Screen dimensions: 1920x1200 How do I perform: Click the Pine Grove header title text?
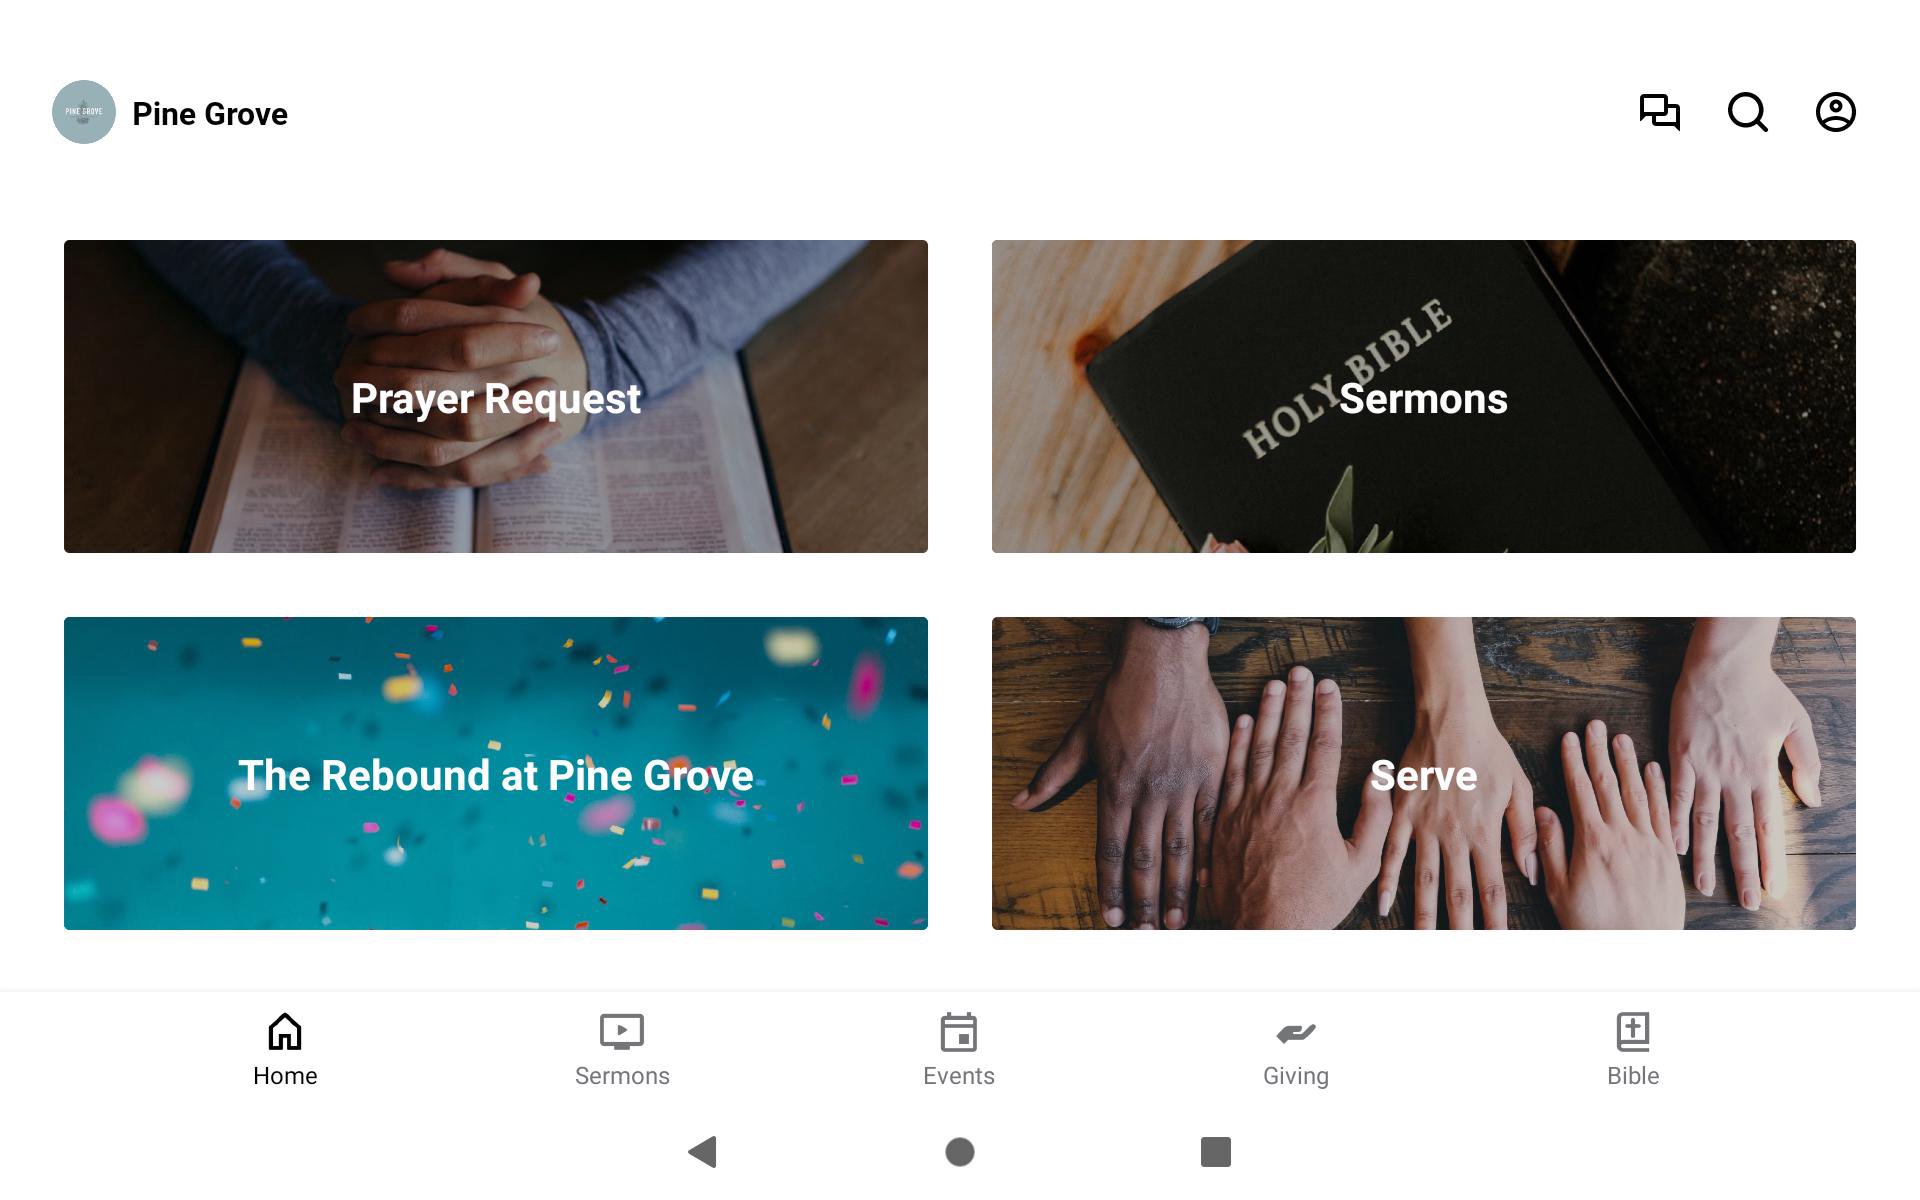pyautogui.click(x=210, y=114)
